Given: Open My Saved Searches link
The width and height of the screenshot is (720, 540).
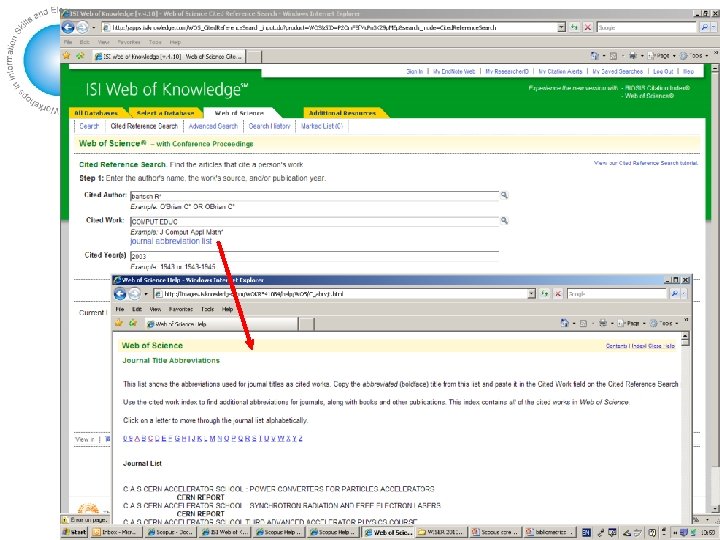Looking at the screenshot, I should pyautogui.click(x=618, y=72).
